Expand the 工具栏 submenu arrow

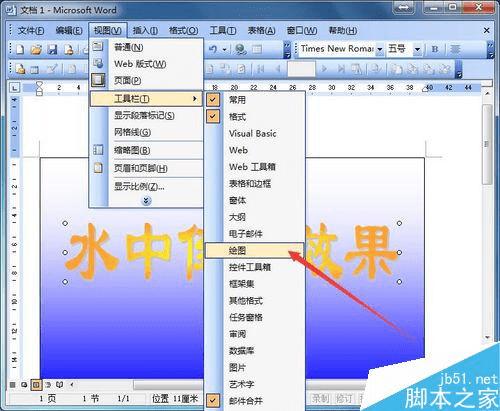pyautogui.click(x=195, y=99)
